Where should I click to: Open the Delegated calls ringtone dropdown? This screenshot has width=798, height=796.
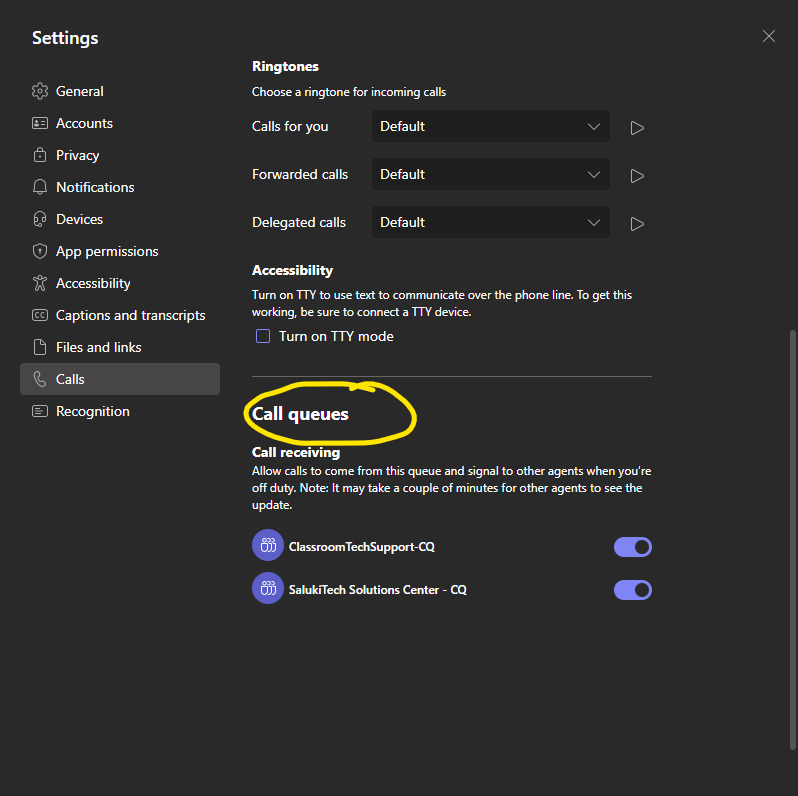(491, 222)
